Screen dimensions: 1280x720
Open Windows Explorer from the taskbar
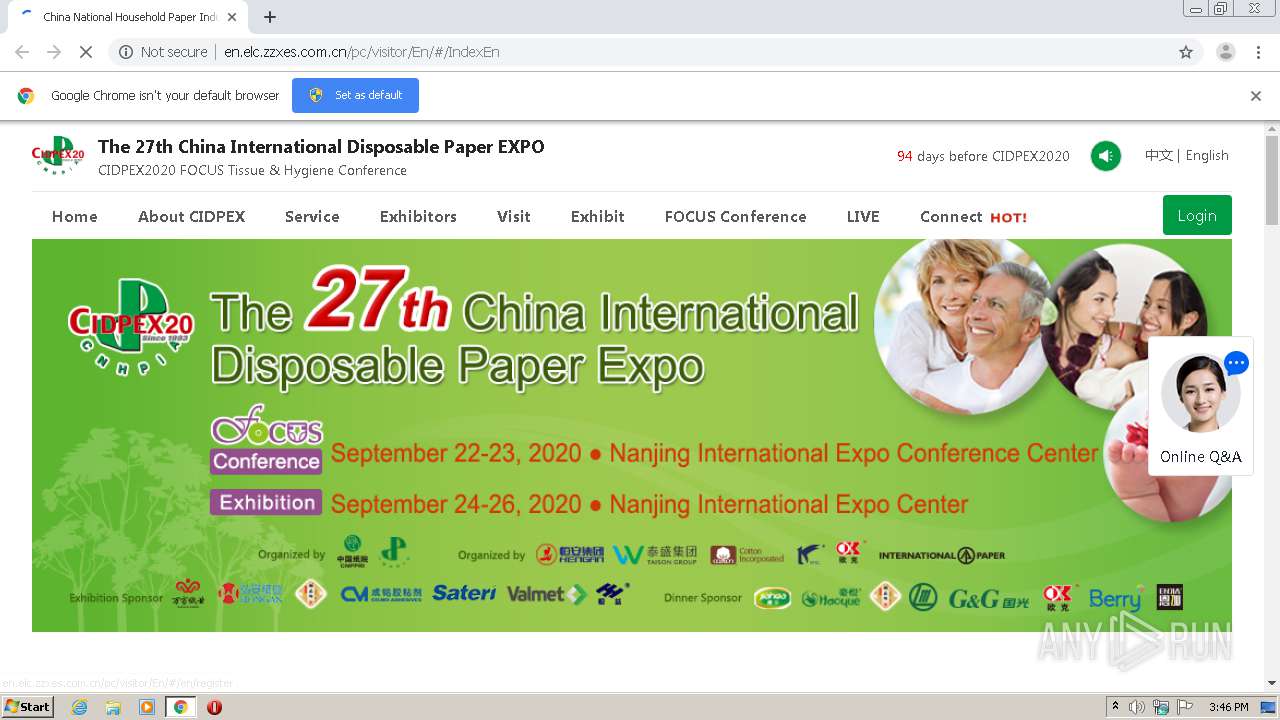(x=113, y=707)
